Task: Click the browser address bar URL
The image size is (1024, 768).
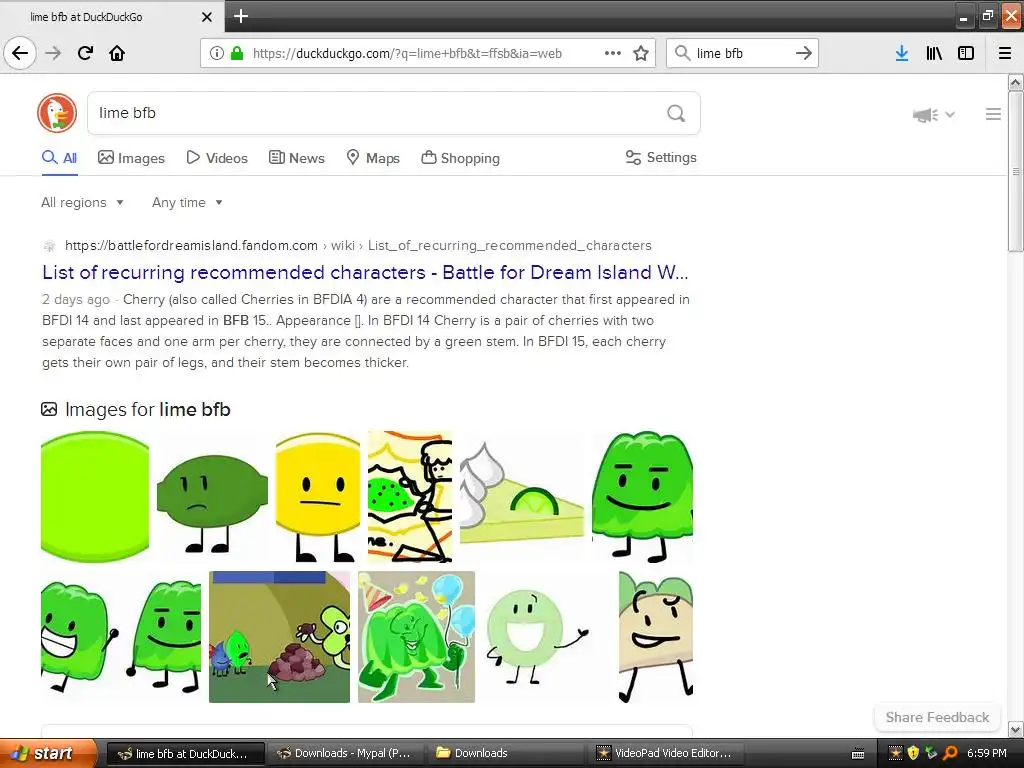Action: pyautogui.click(x=407, y=54)
